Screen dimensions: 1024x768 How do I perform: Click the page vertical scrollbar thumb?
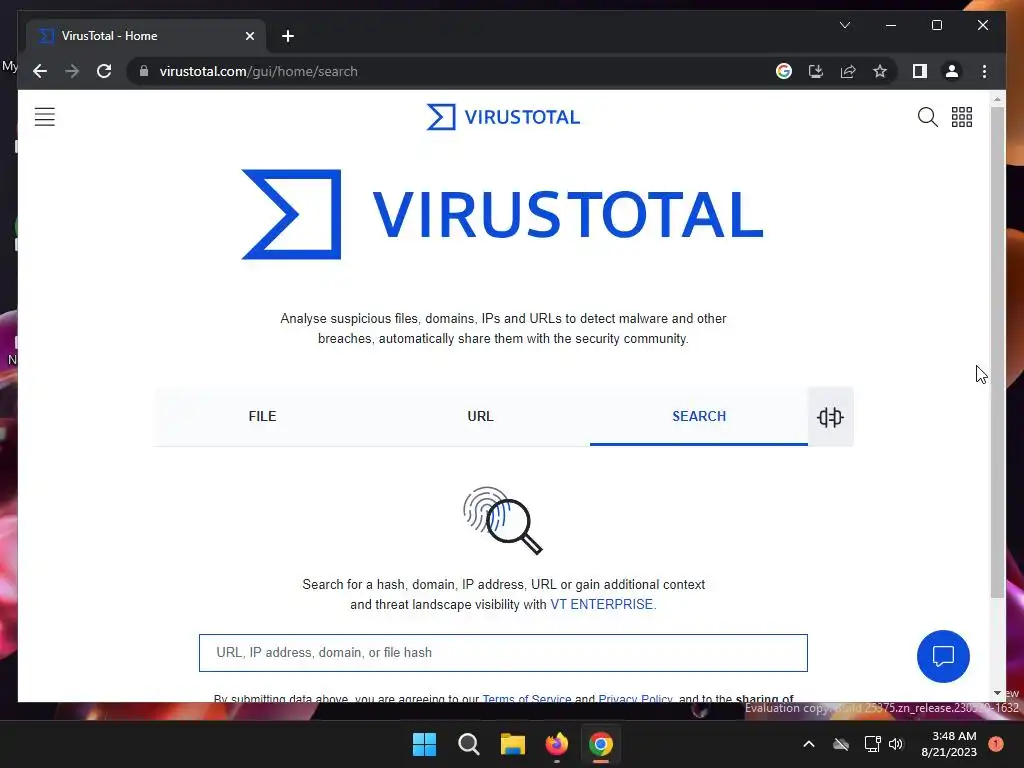pyautogui.click(x=997, y=353)
